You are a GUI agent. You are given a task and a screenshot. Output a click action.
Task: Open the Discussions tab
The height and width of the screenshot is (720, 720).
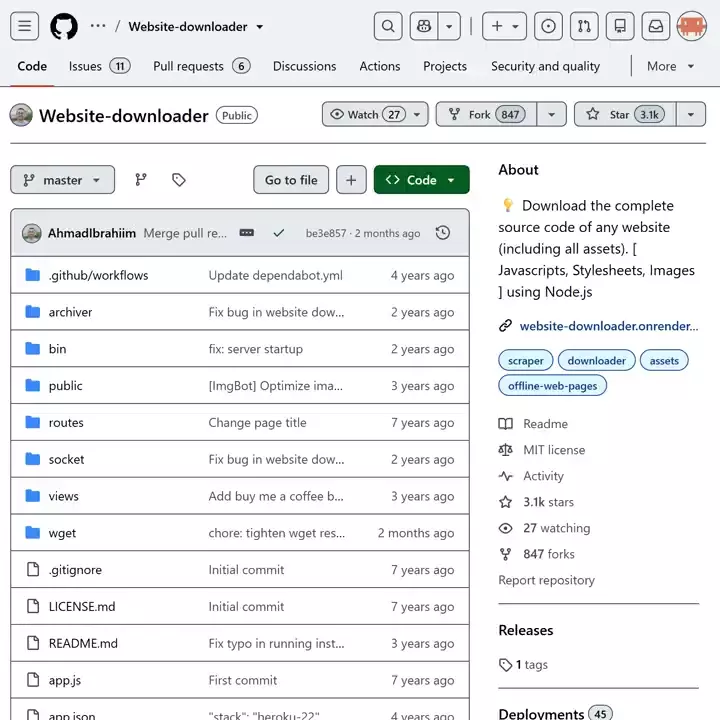[x=304, y=66]
